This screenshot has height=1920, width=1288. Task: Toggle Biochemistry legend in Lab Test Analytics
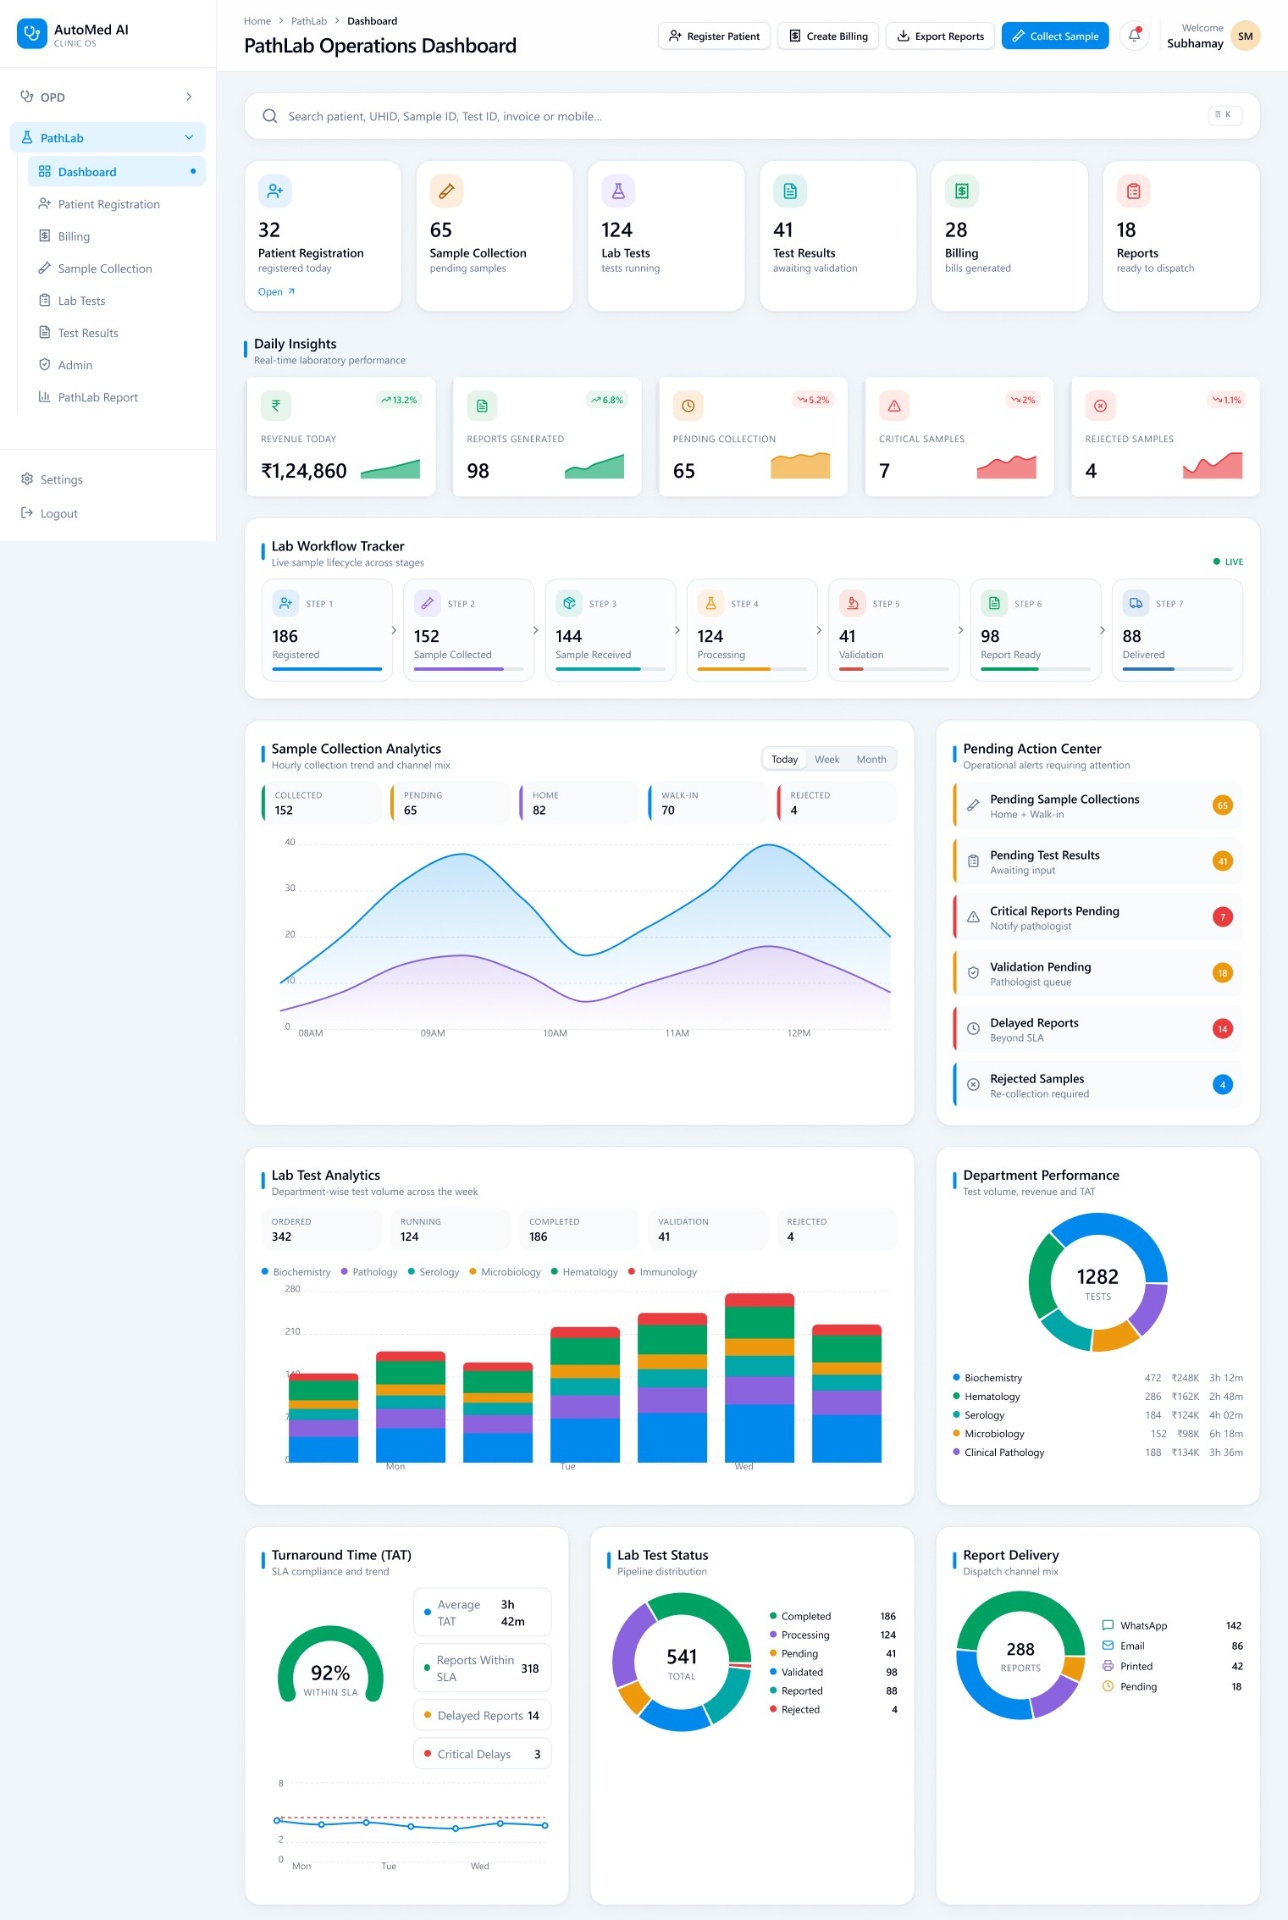pyautogui.click(x=296, y=1272)
